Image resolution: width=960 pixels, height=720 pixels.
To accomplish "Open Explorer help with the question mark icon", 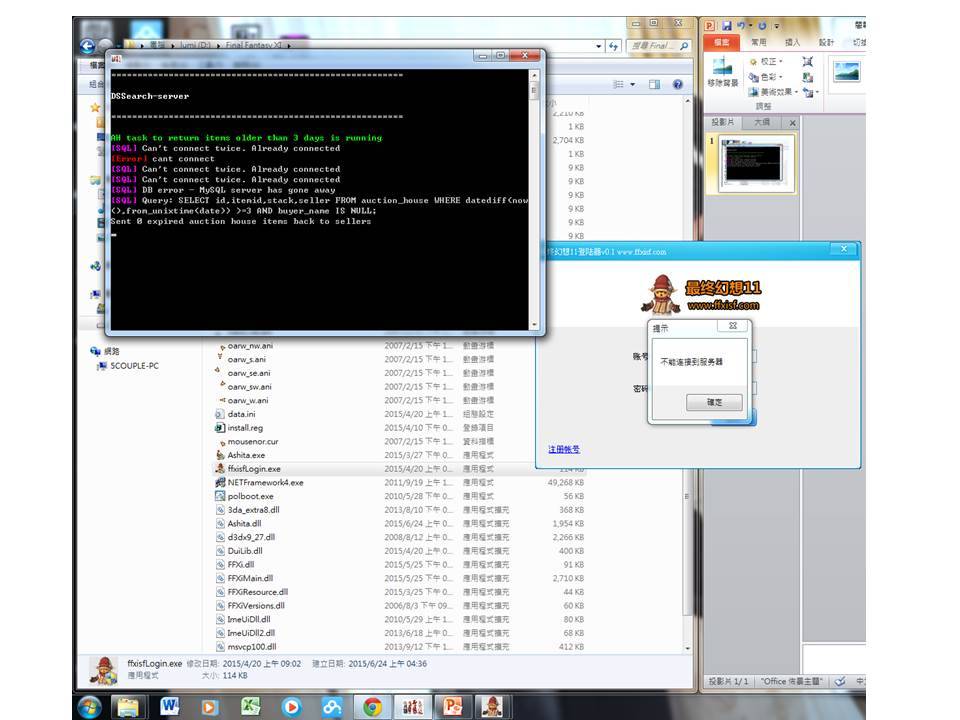I will [678, 84].
